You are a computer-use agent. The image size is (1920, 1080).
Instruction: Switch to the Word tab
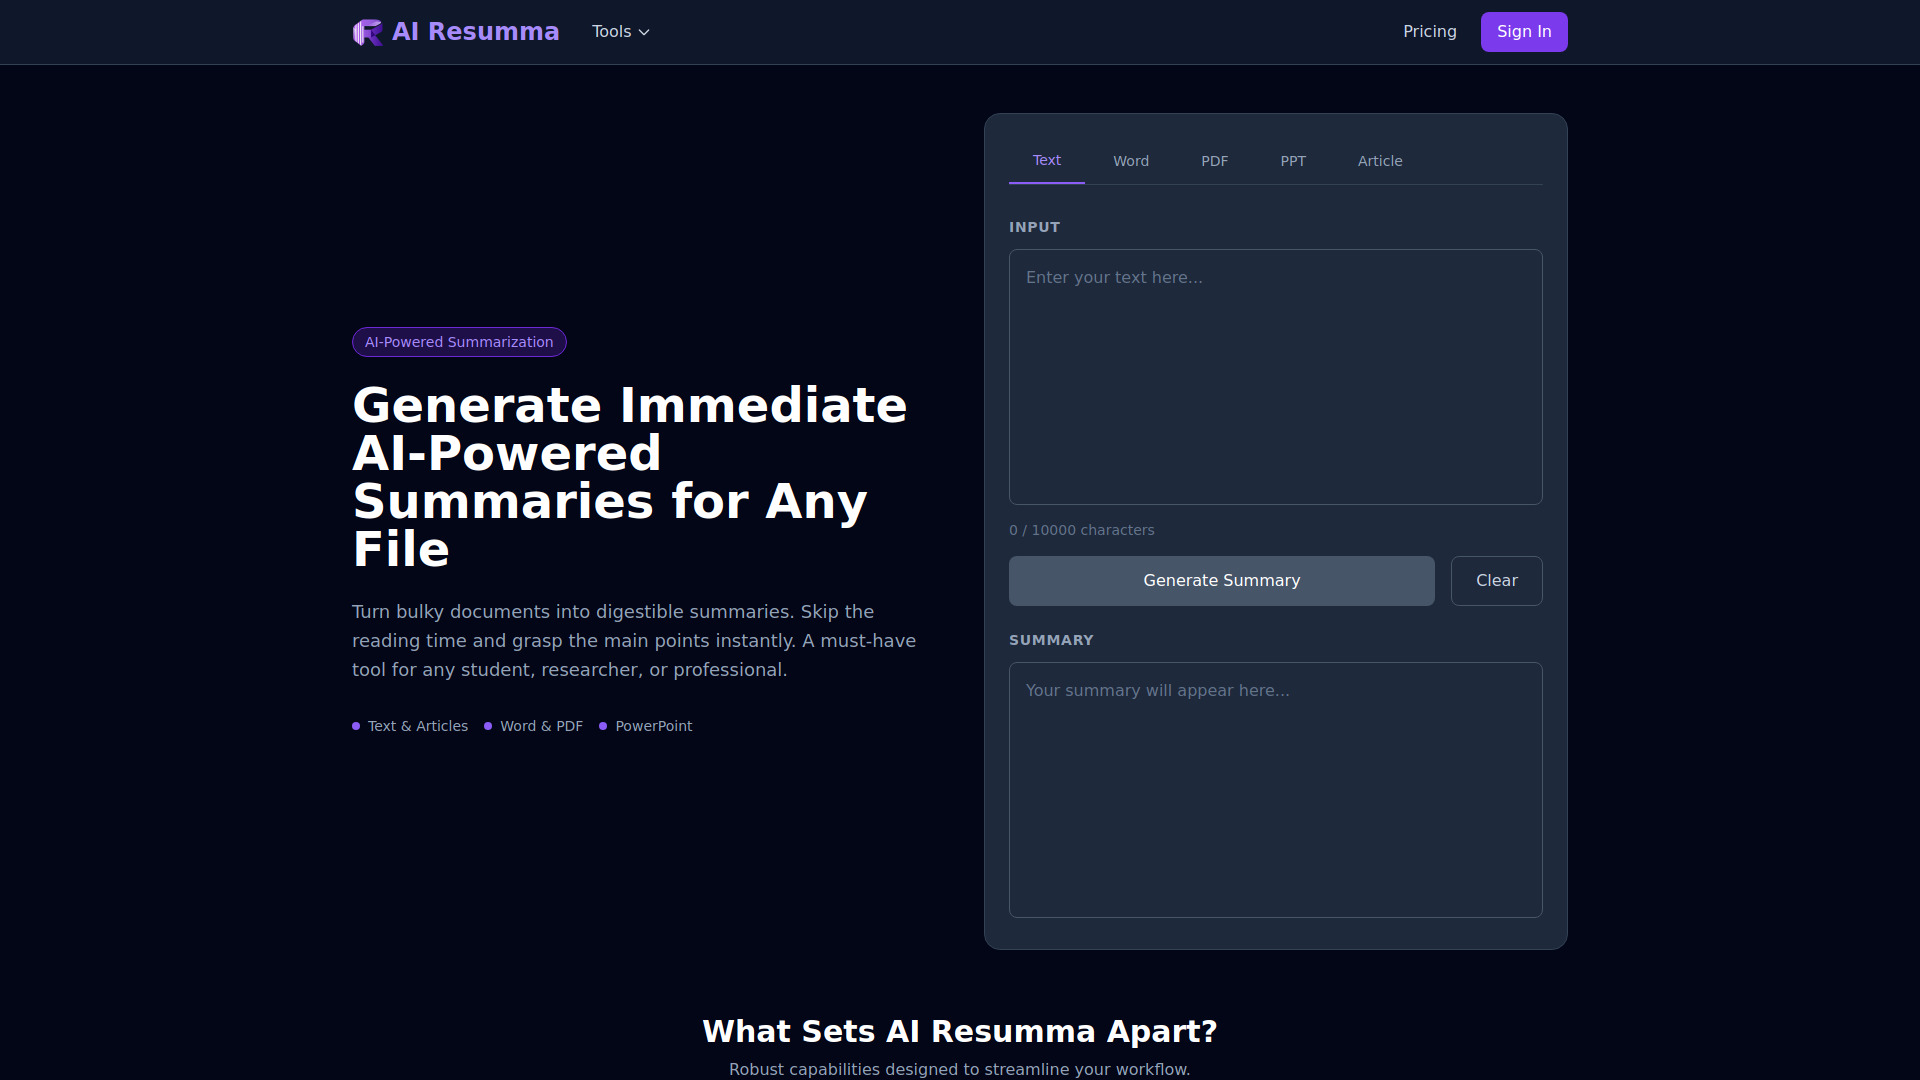click(x=1131, y=161)
